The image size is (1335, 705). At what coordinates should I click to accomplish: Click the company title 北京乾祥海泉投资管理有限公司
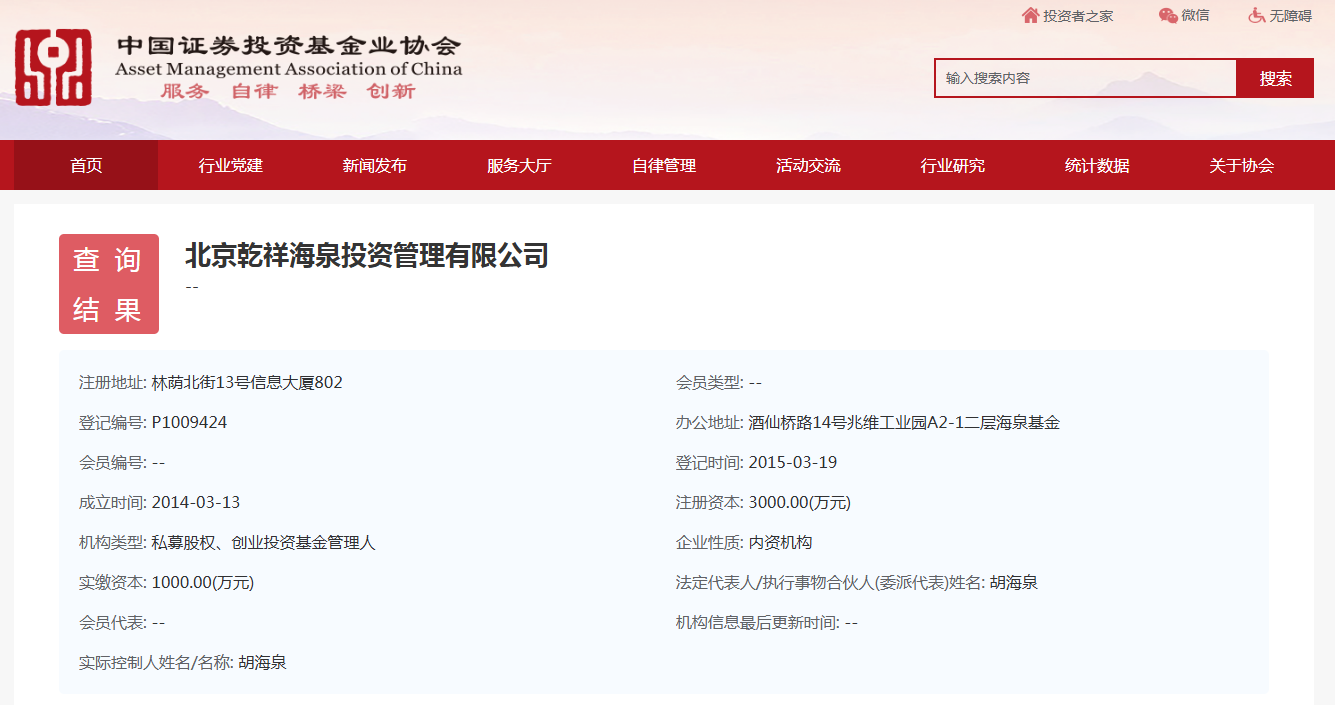click(x=367, y=256)
